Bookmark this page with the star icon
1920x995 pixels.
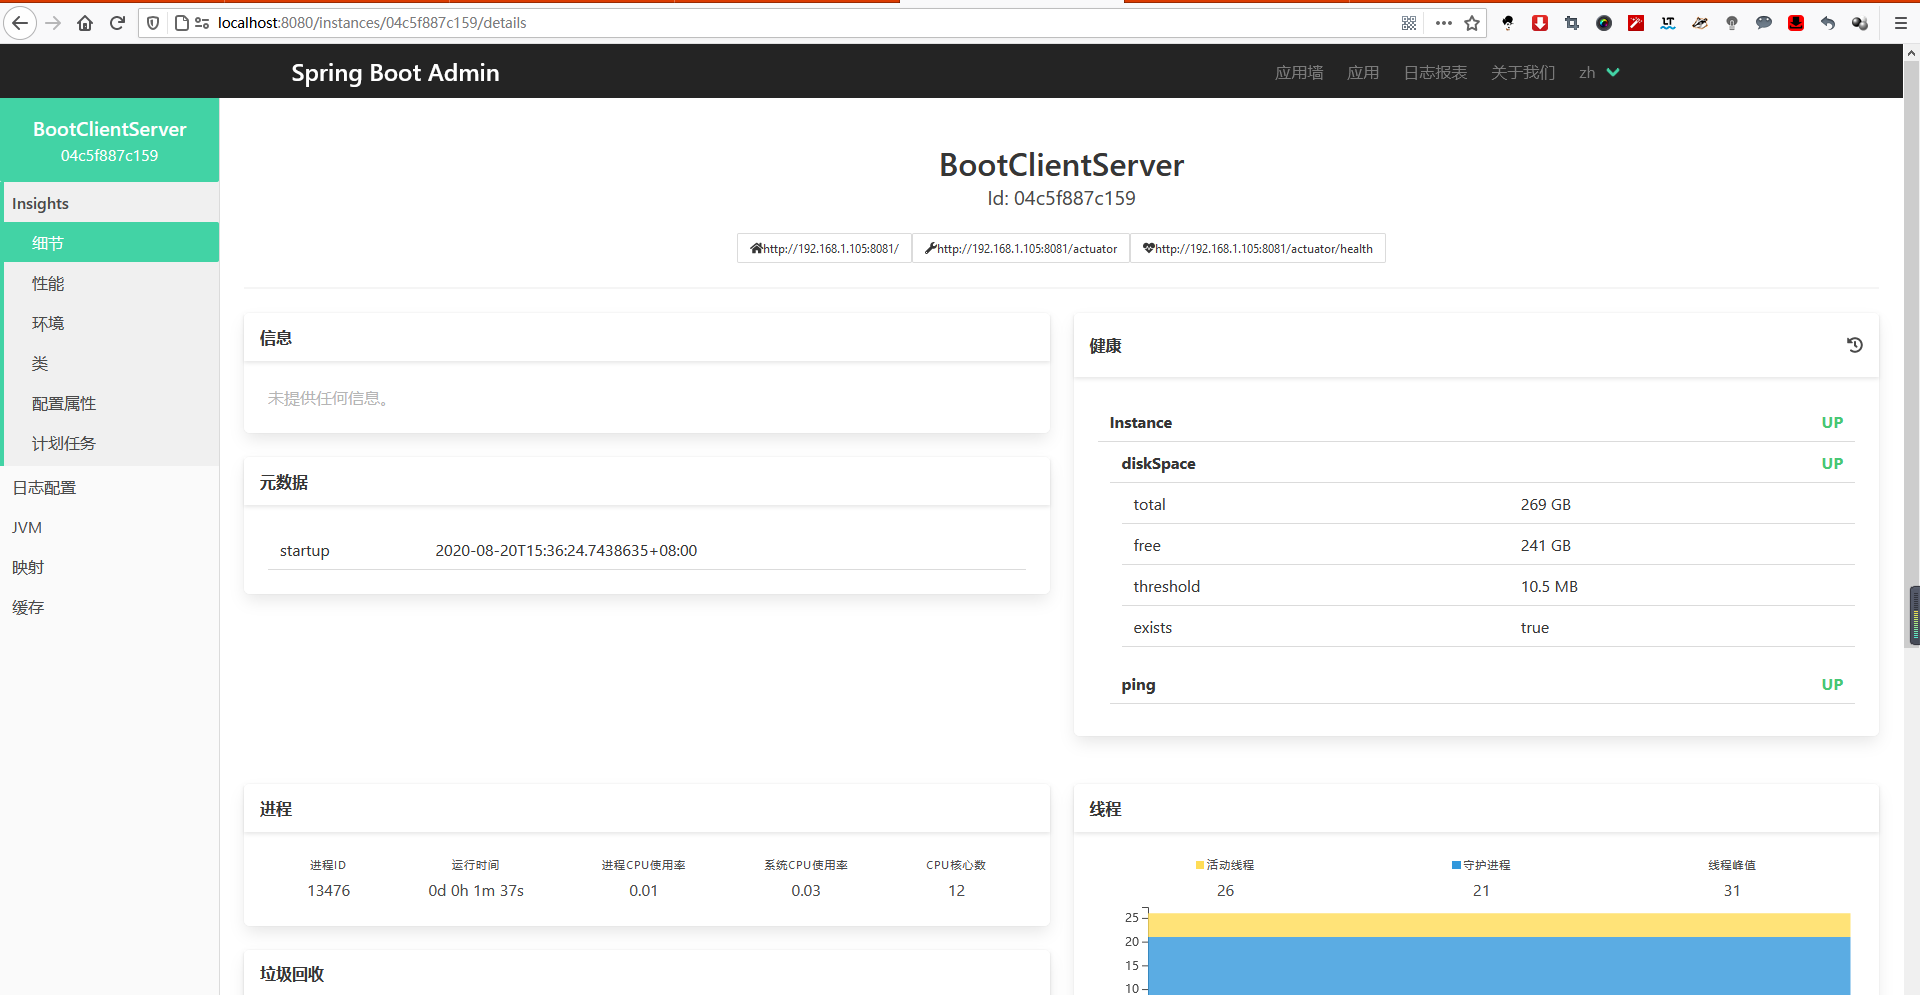[x=1472, y=23]
